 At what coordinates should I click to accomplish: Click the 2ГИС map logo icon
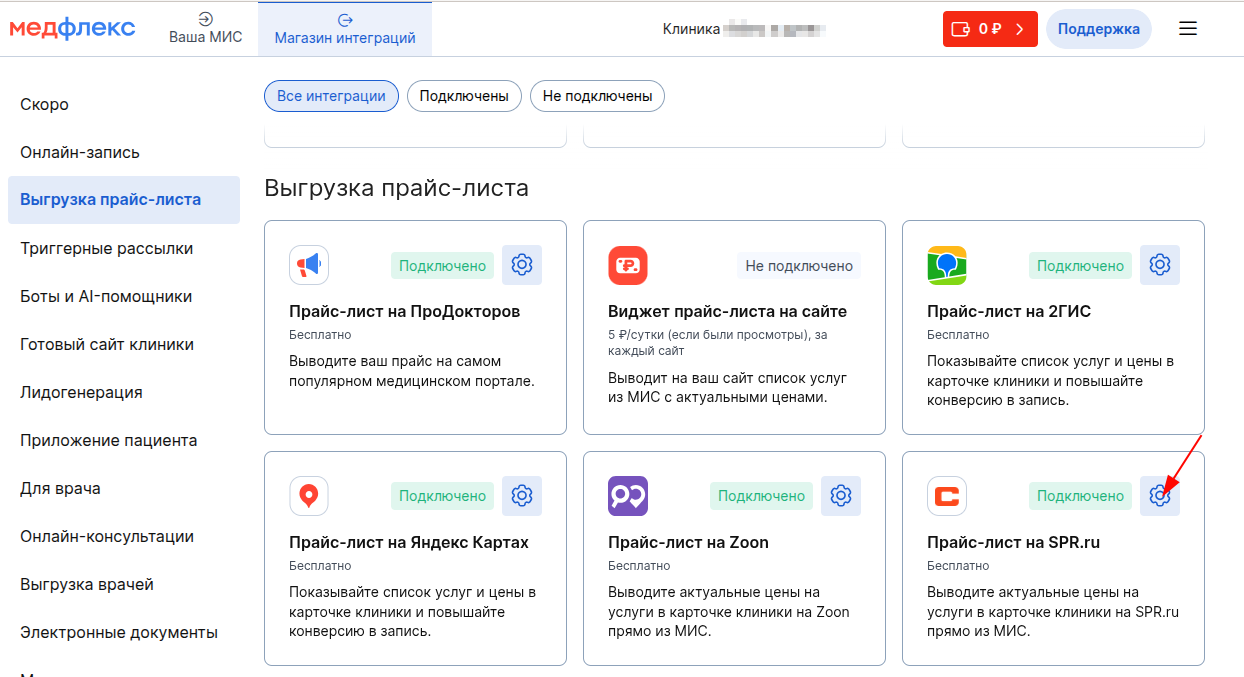coord(947,265)
